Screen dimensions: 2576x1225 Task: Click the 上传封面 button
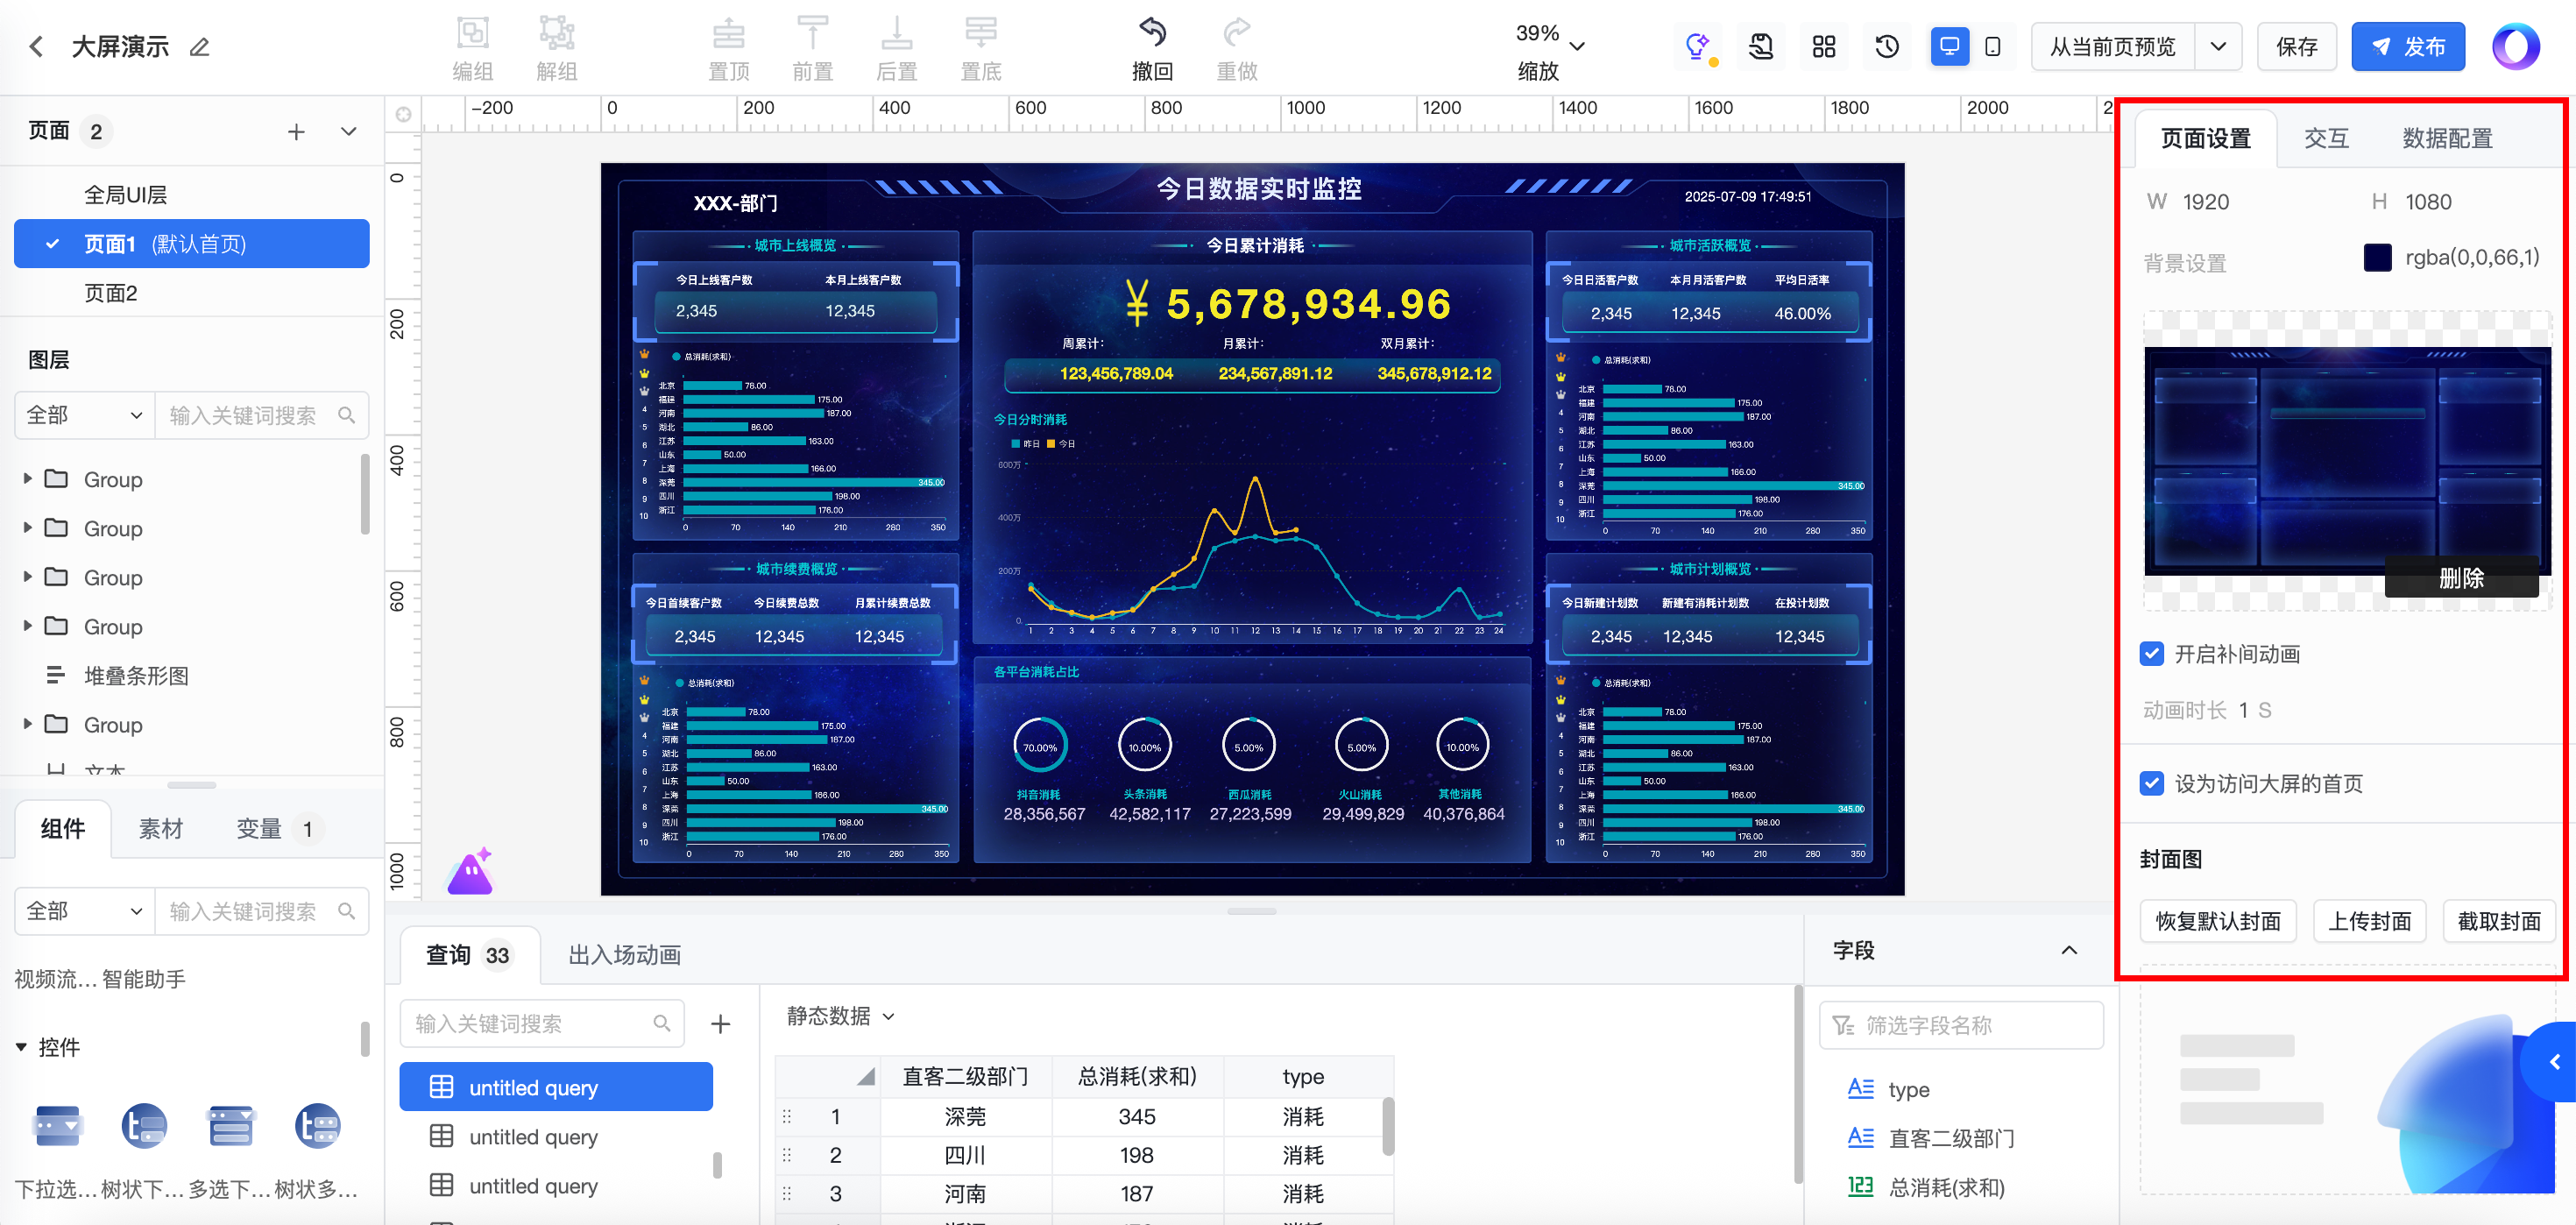2369,921
